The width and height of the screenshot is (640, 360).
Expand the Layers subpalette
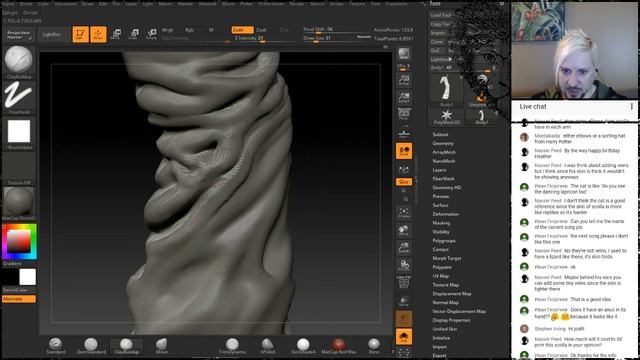pyautogui.click(x=440, y=170)
